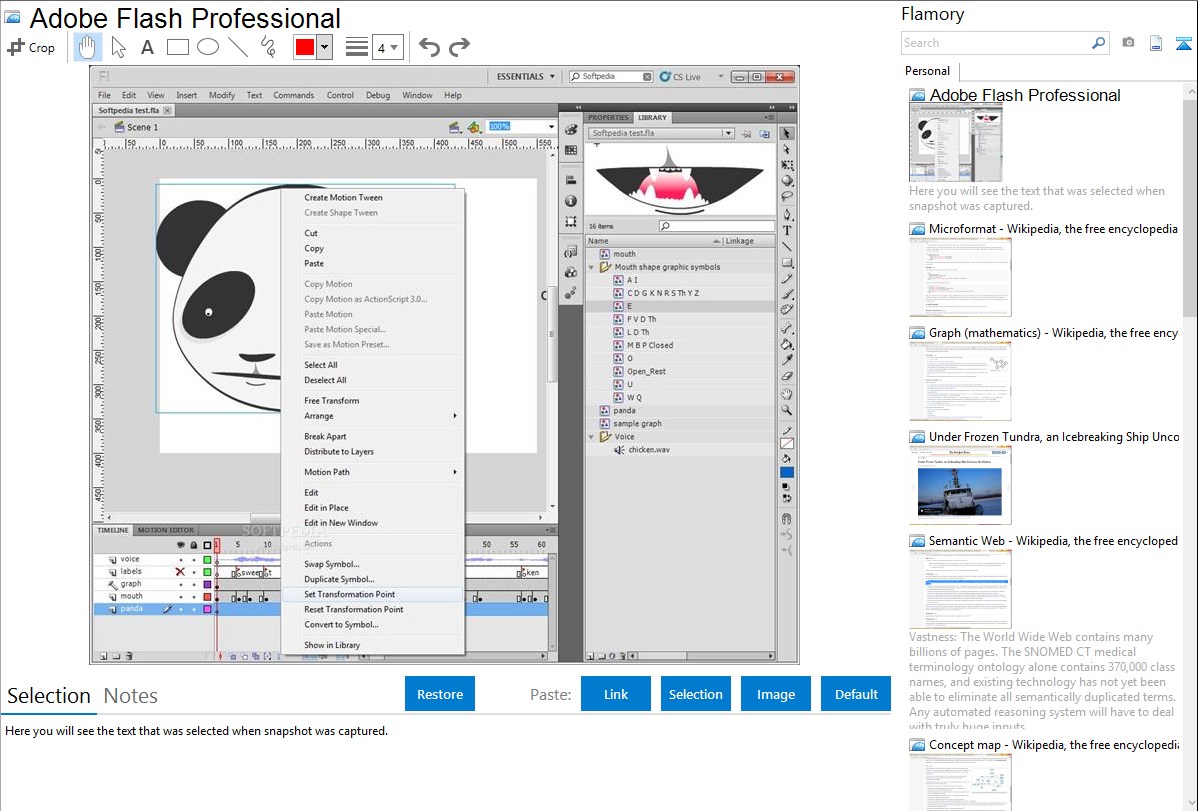
Task: Select the freehand squiggle drawing tool
Action: coord(268,47)
